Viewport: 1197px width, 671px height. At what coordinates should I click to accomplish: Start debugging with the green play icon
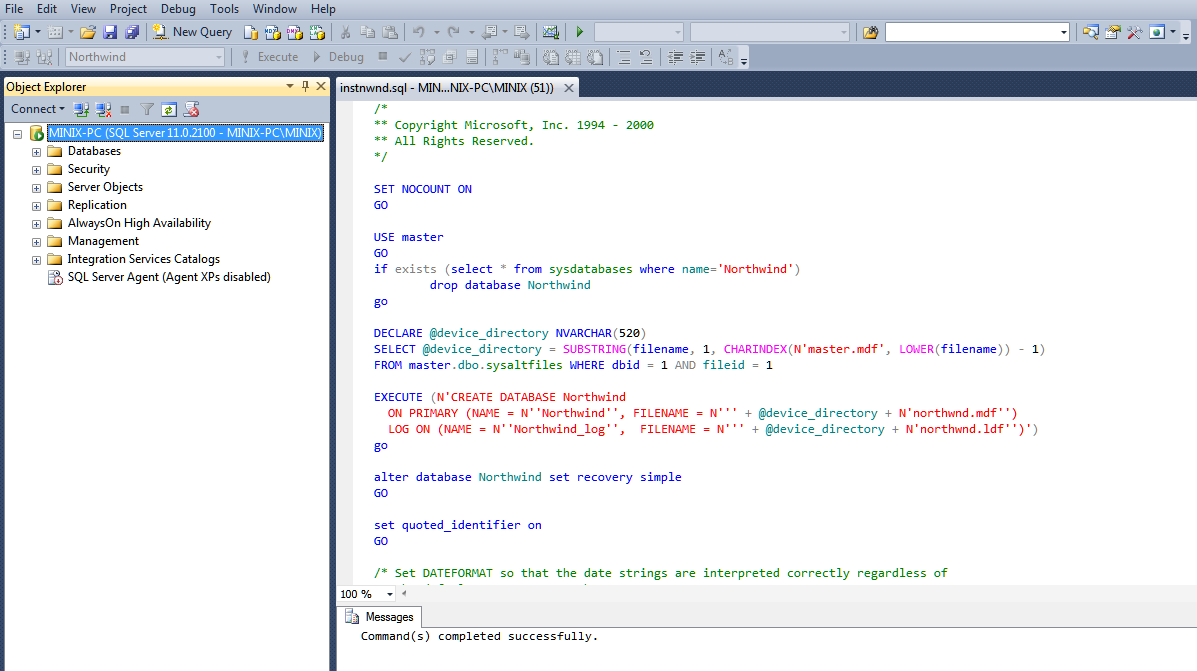(x=579, y=32)
